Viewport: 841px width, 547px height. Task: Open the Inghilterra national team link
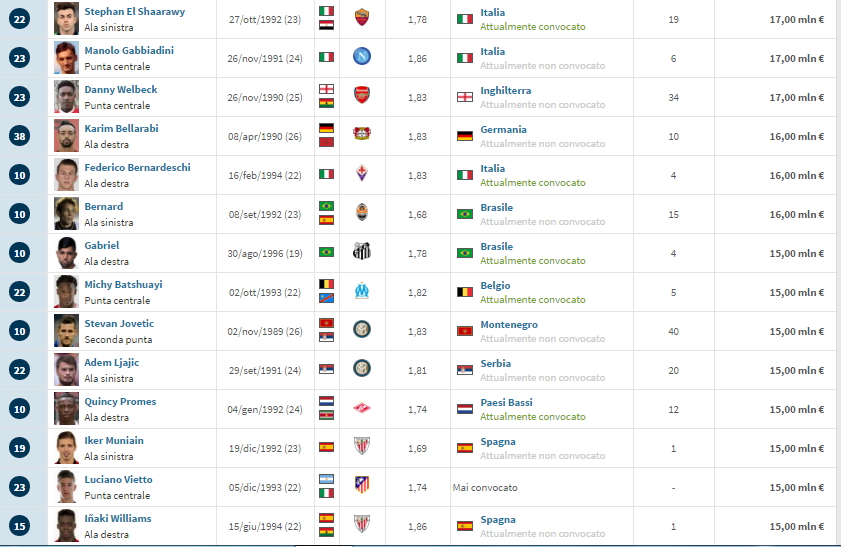(x=506, y=91)
